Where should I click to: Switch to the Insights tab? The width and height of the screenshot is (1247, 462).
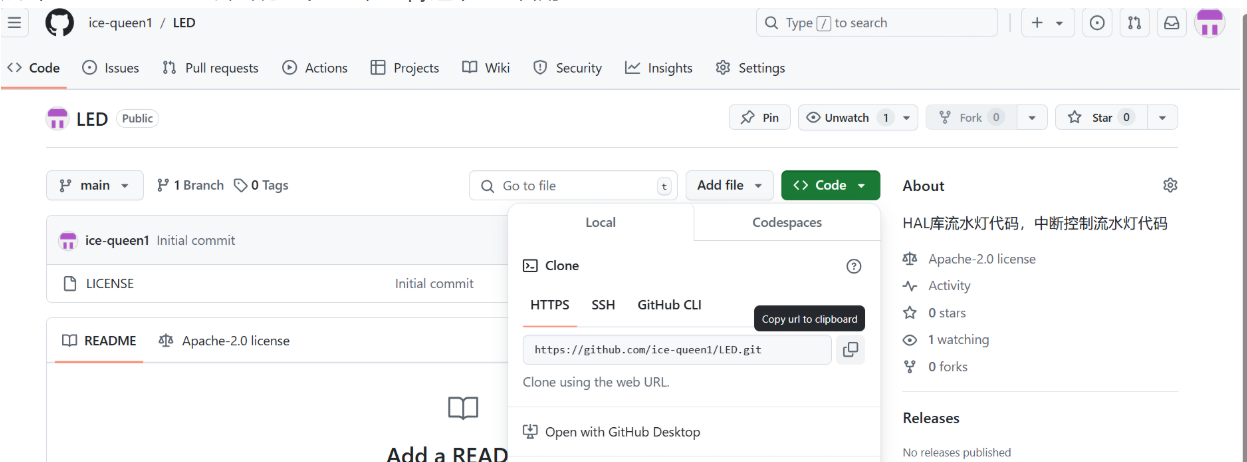pyautogui.click(x=658, y=68)
